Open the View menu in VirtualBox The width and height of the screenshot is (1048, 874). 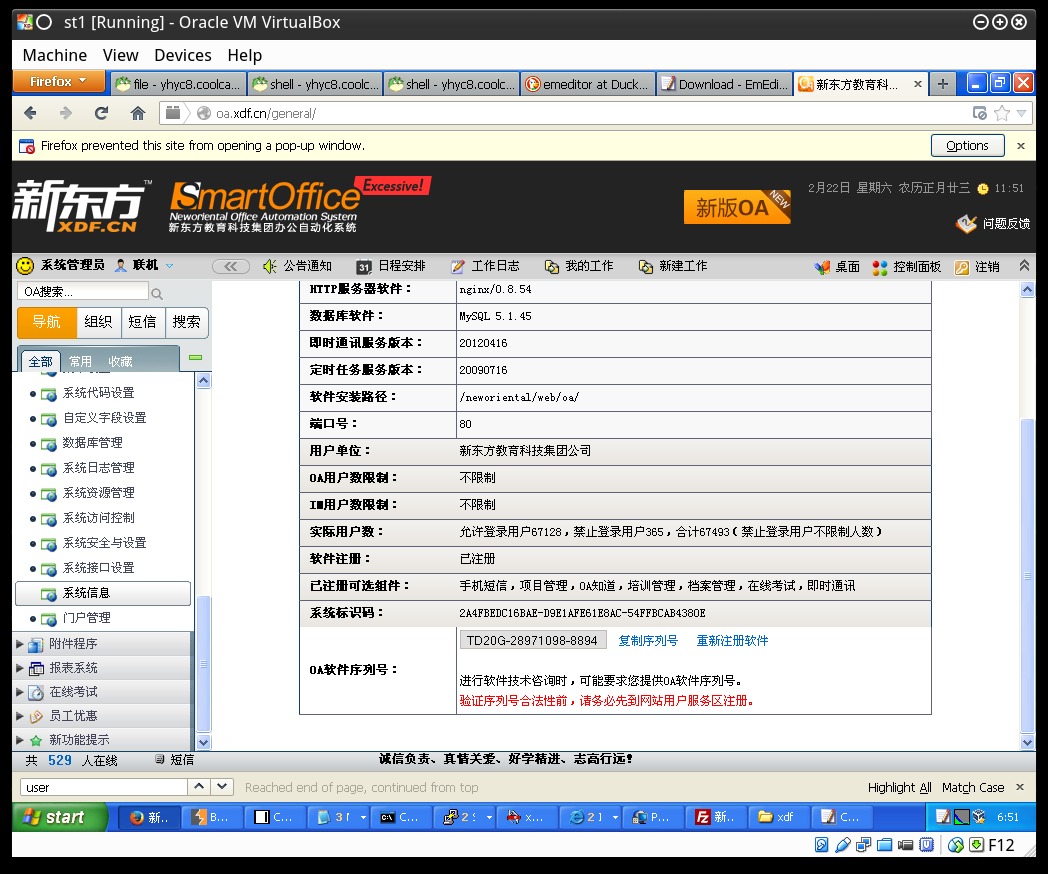tap(120, 55)
